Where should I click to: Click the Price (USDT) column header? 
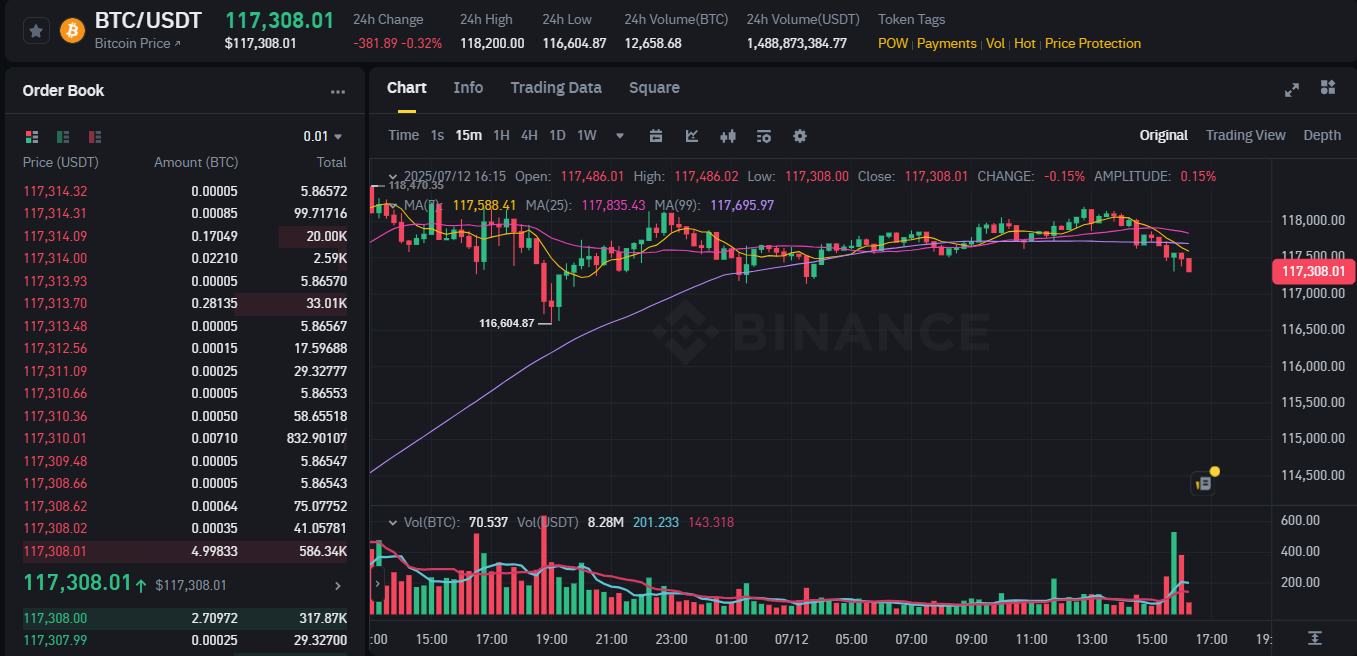pos(61,162)
